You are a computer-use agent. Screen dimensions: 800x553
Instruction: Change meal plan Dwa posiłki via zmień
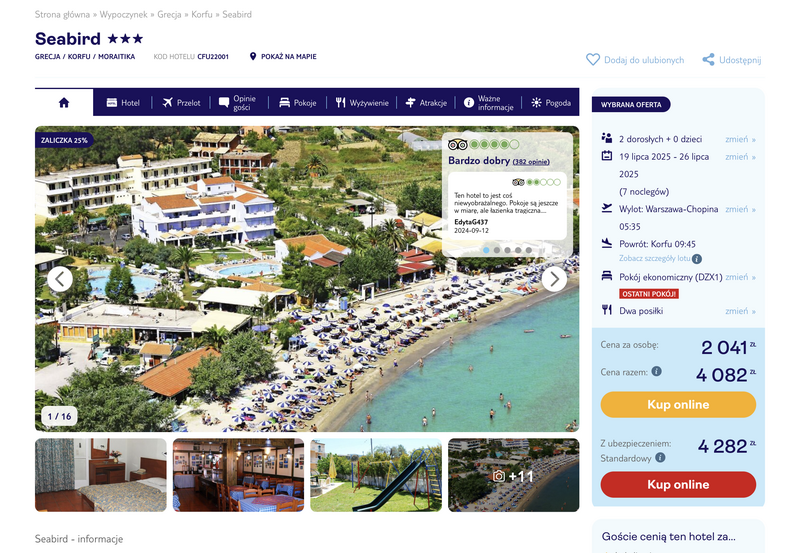[740, 311]
